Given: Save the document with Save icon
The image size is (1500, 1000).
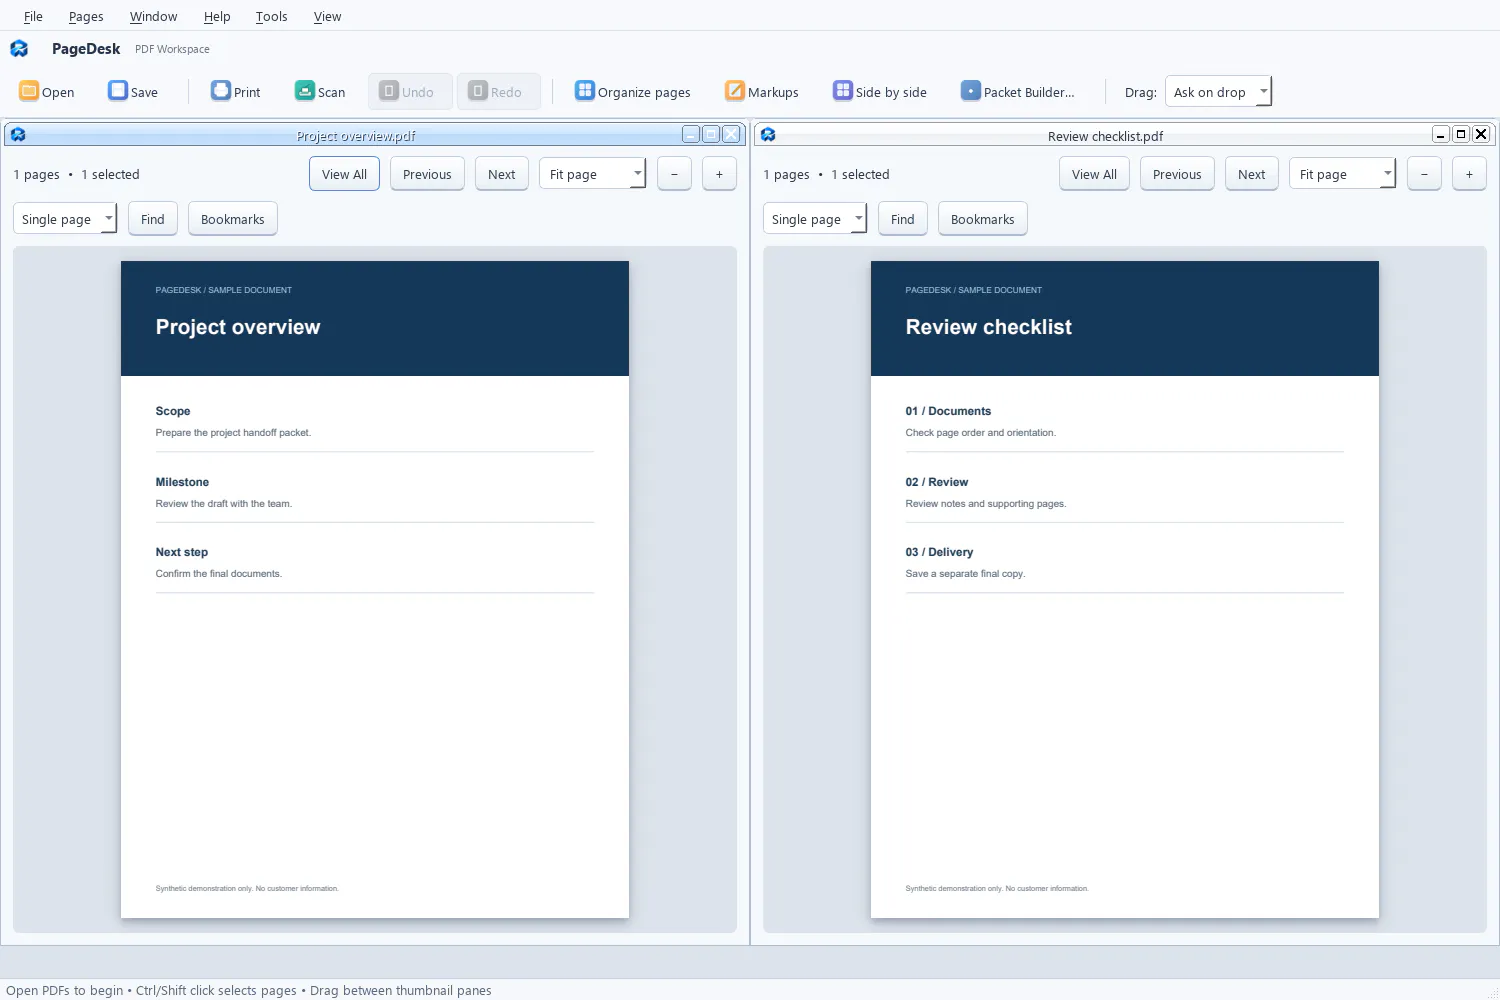Looking at the screenshot, I should click(118, 91).
